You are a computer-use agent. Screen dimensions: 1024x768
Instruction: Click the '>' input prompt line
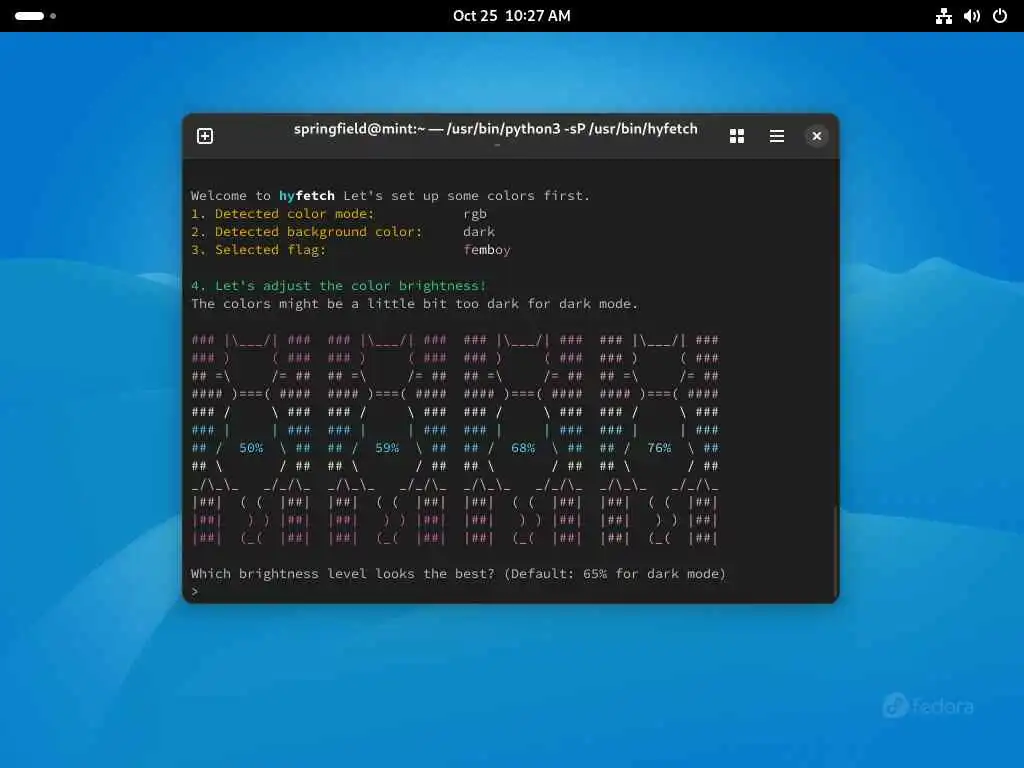[x=195, y=592]
